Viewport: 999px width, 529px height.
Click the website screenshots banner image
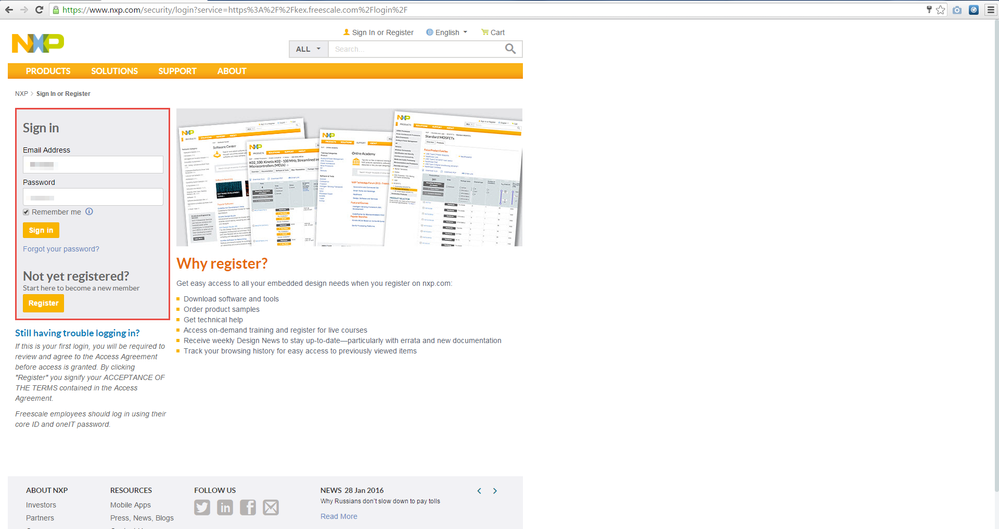(349, 177)
